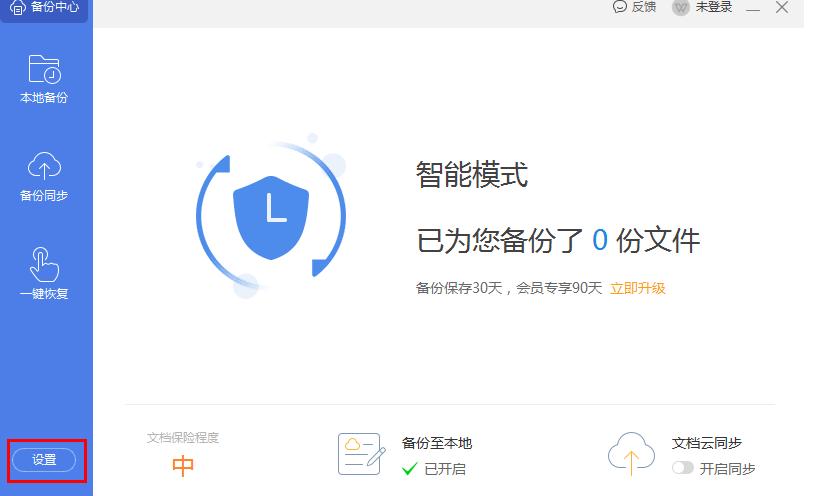Open the 反馈 chat bubble icon
Image resolution: width=840 pixels, height=496 pixels.
click(620, 8)
